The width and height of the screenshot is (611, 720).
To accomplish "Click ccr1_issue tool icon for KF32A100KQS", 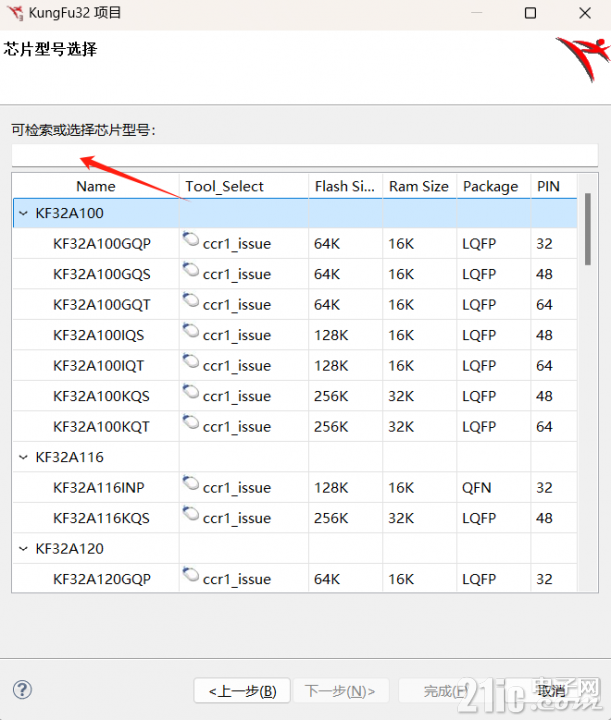I will (x=191, y=392).
